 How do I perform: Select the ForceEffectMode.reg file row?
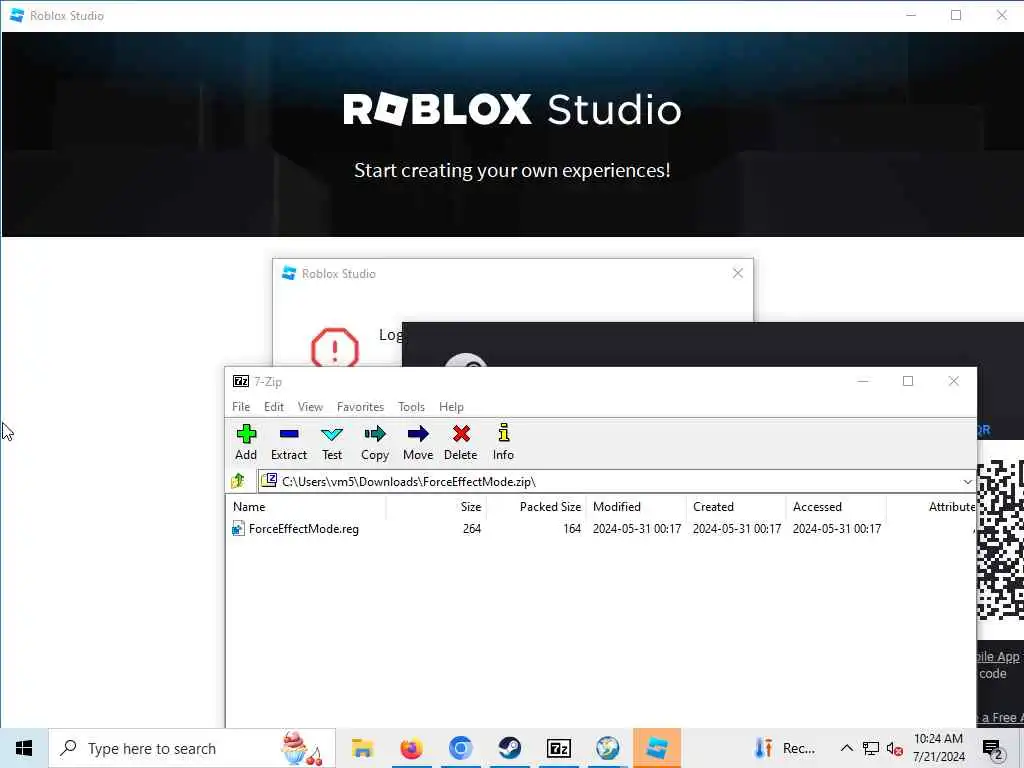pos(601,529)
